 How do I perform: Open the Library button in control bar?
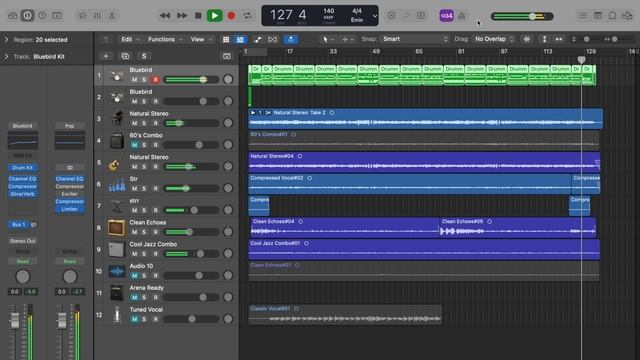13,16
